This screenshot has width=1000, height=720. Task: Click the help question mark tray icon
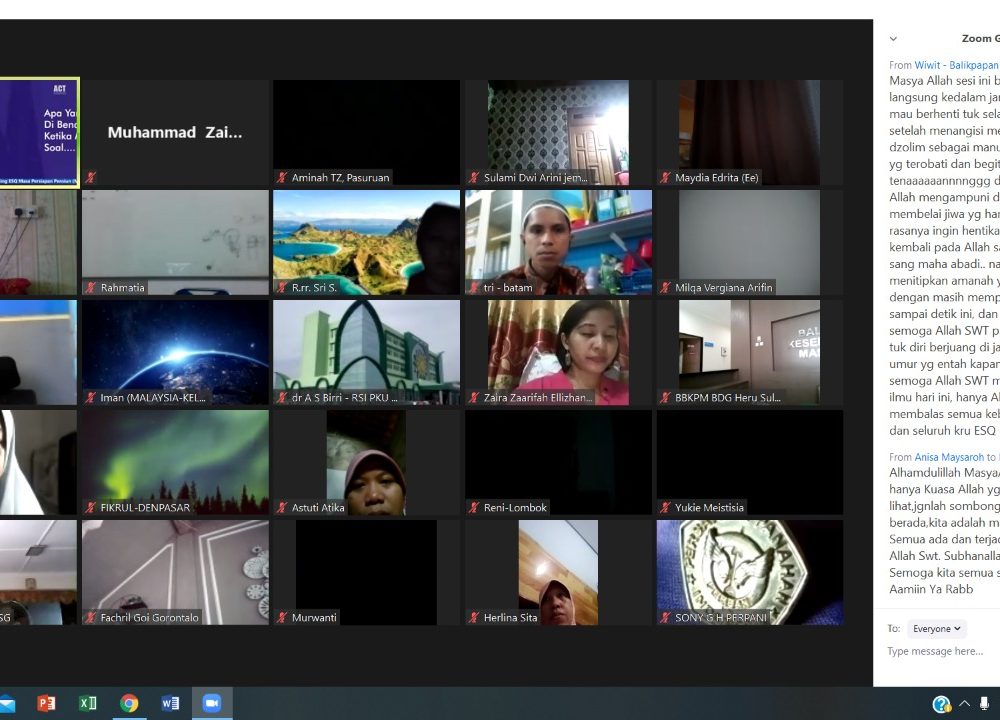click(941, 704)
